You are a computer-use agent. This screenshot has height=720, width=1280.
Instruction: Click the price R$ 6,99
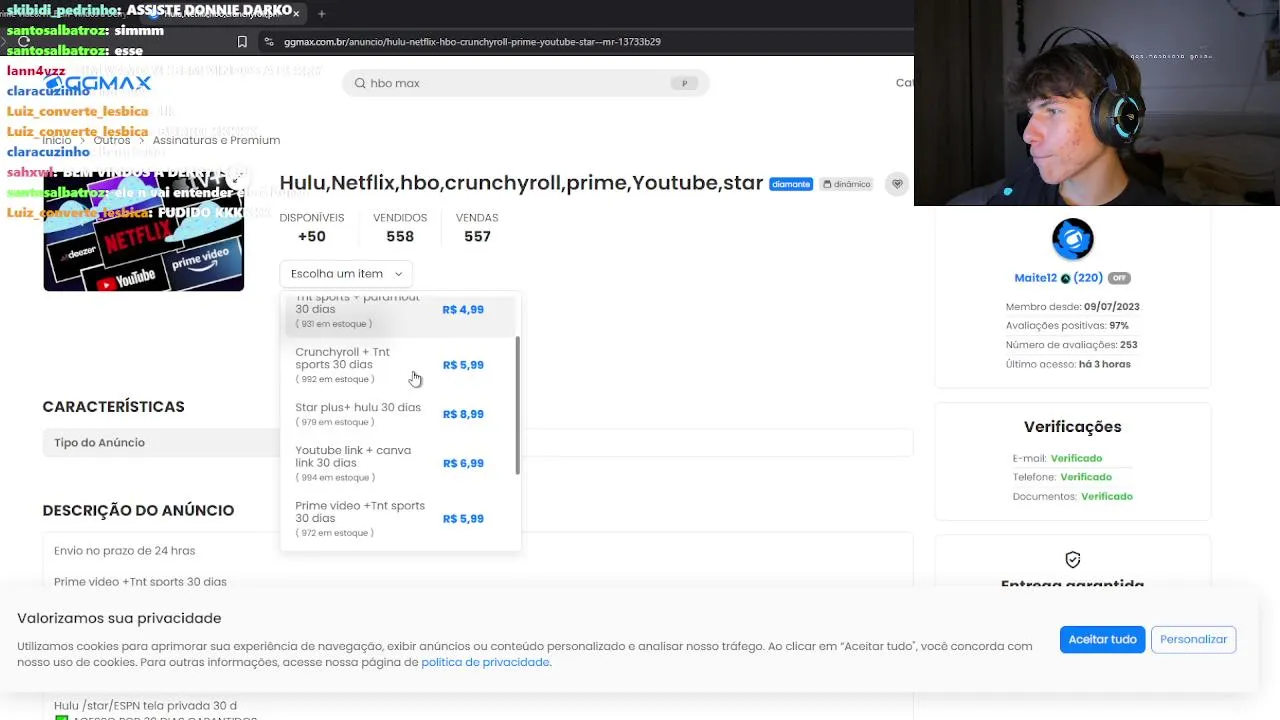[463, 463]
